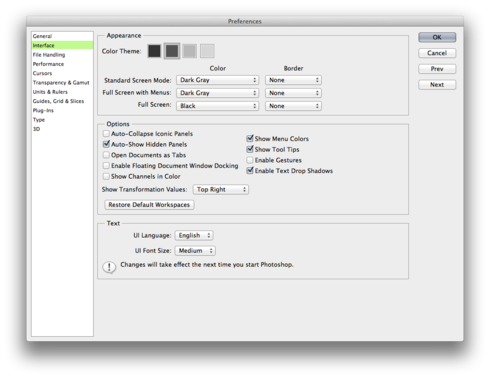Pick the medium gray color theme swatch

(x=190, y=51)
